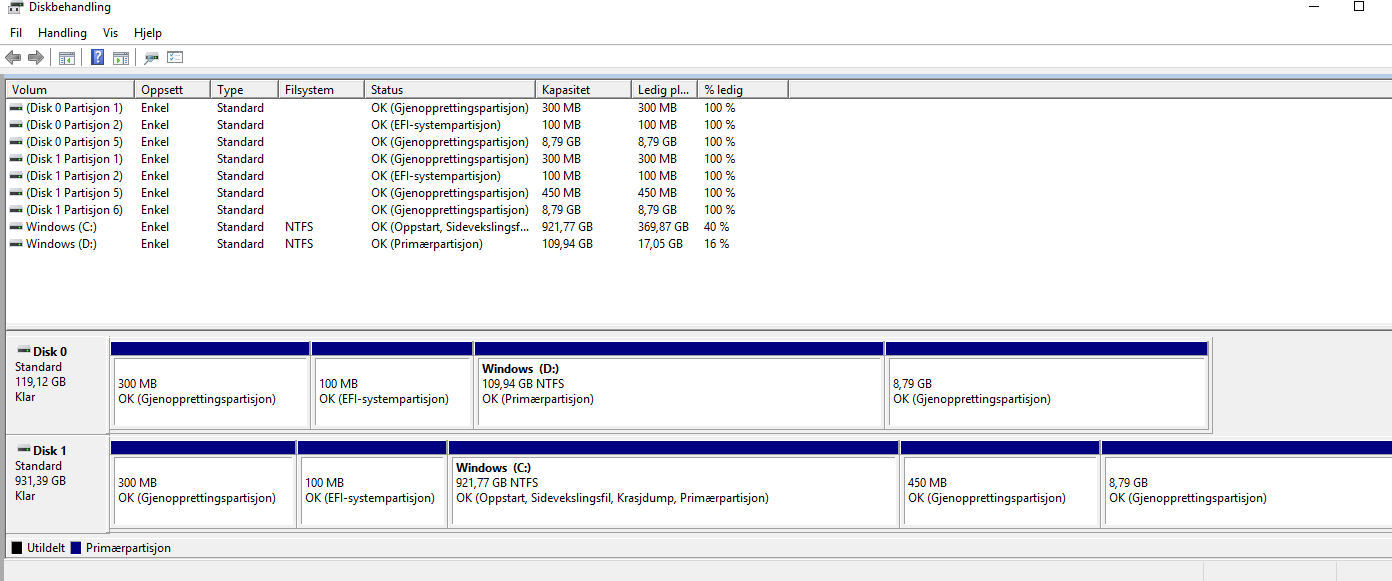The height and width of the screenshot is (581, 1392).
Task: Go back with the left arrow toolbar icon
Action: click(13, 58)
